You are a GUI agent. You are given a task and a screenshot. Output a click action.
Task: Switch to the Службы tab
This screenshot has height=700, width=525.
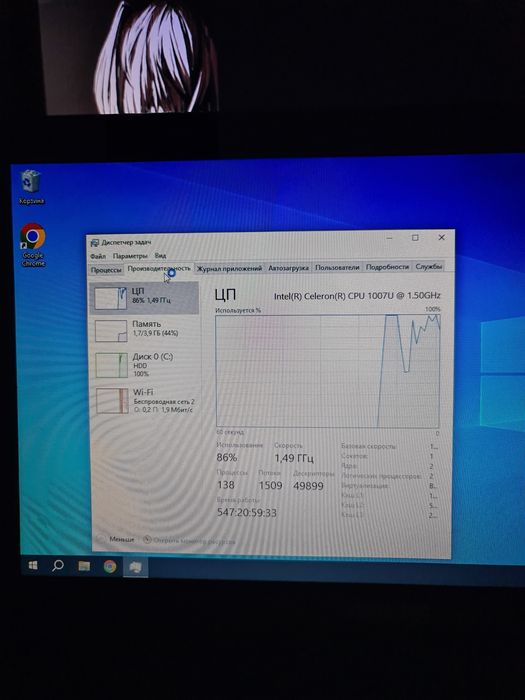point(429,267)
